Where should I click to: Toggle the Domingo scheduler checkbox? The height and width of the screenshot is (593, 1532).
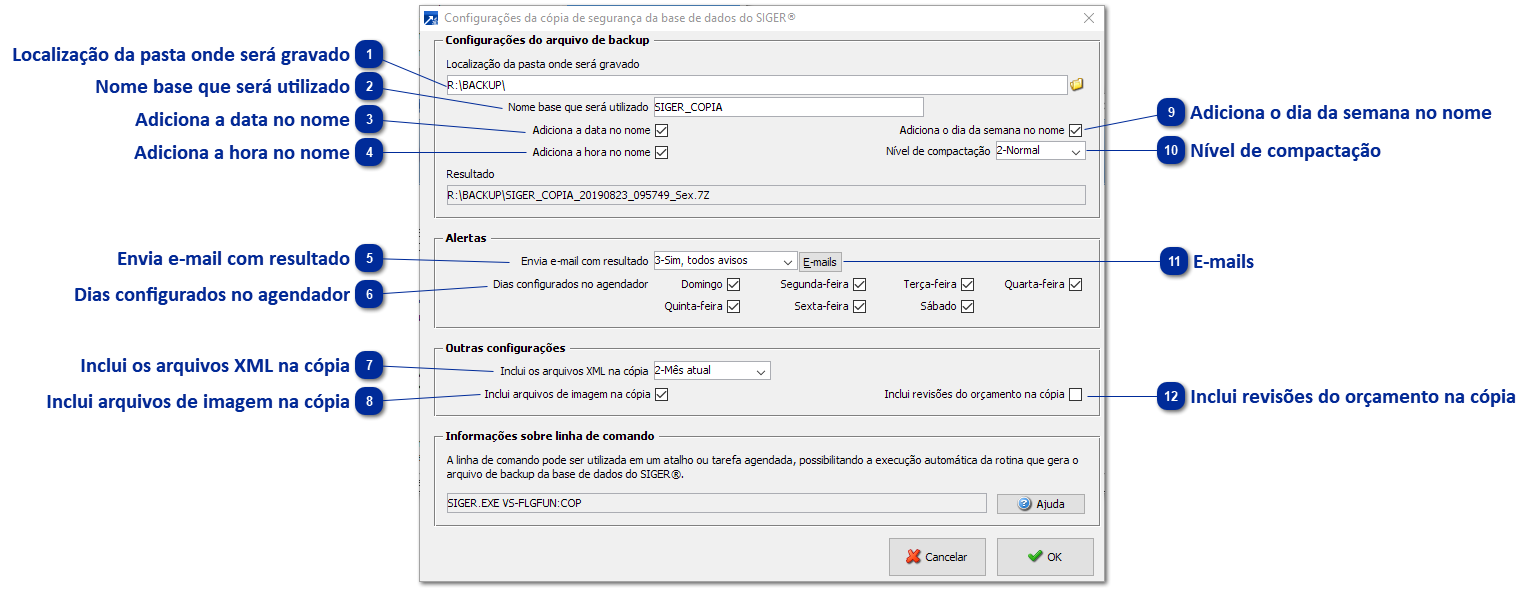(735, 284)
